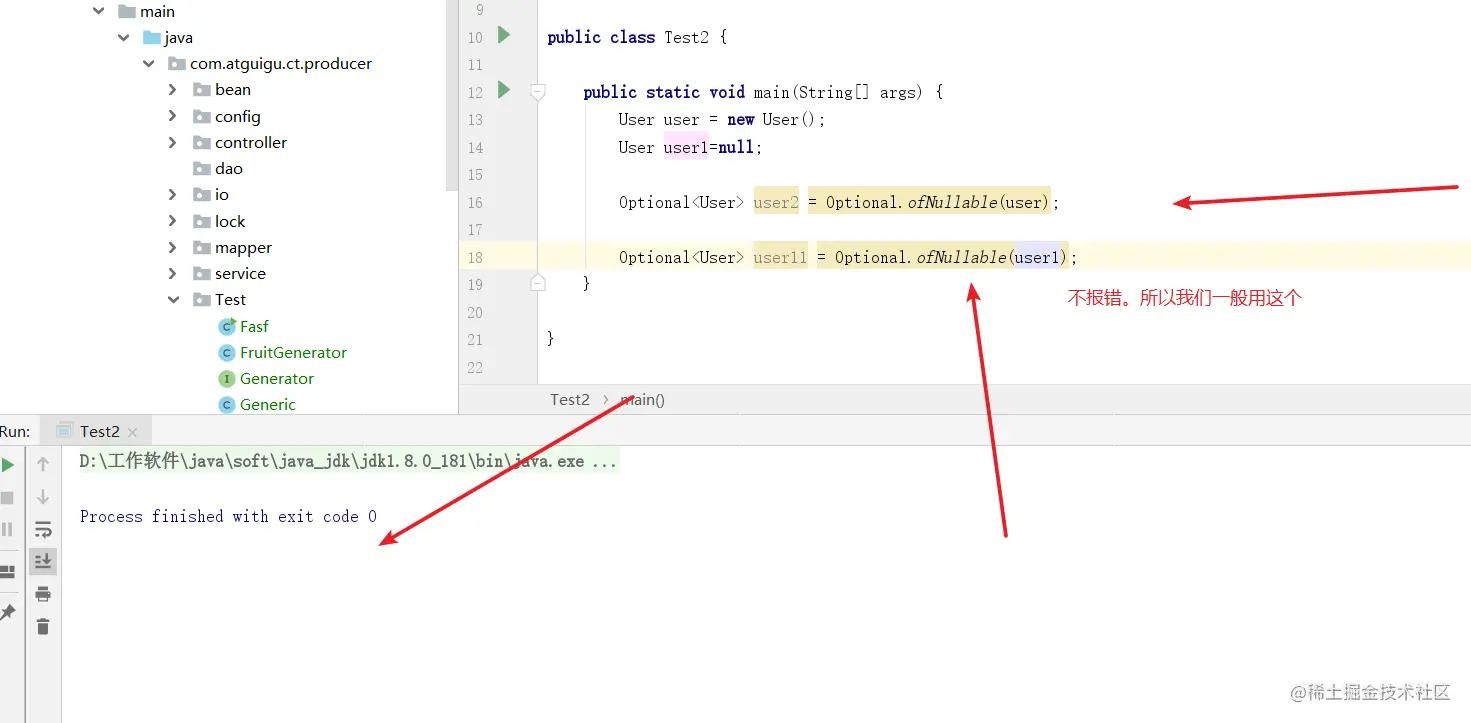1471x723 pixels.
Task: Click the main() breadcrumb
Action: 642,399
